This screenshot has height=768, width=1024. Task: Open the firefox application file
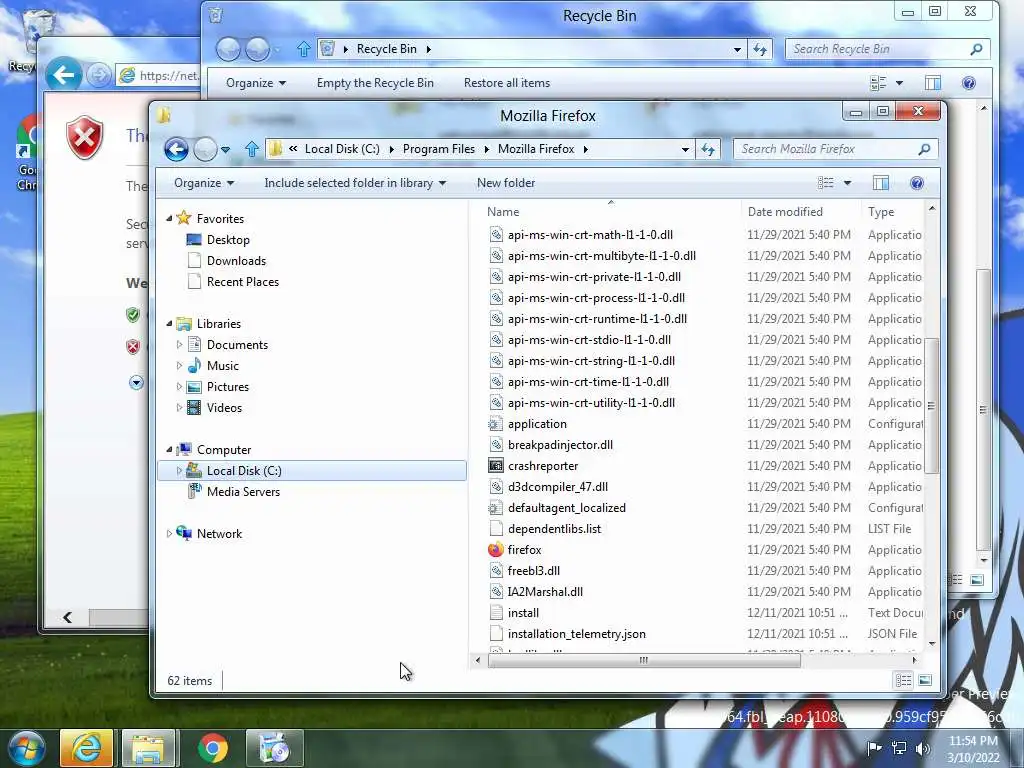[x=524, y=550]
